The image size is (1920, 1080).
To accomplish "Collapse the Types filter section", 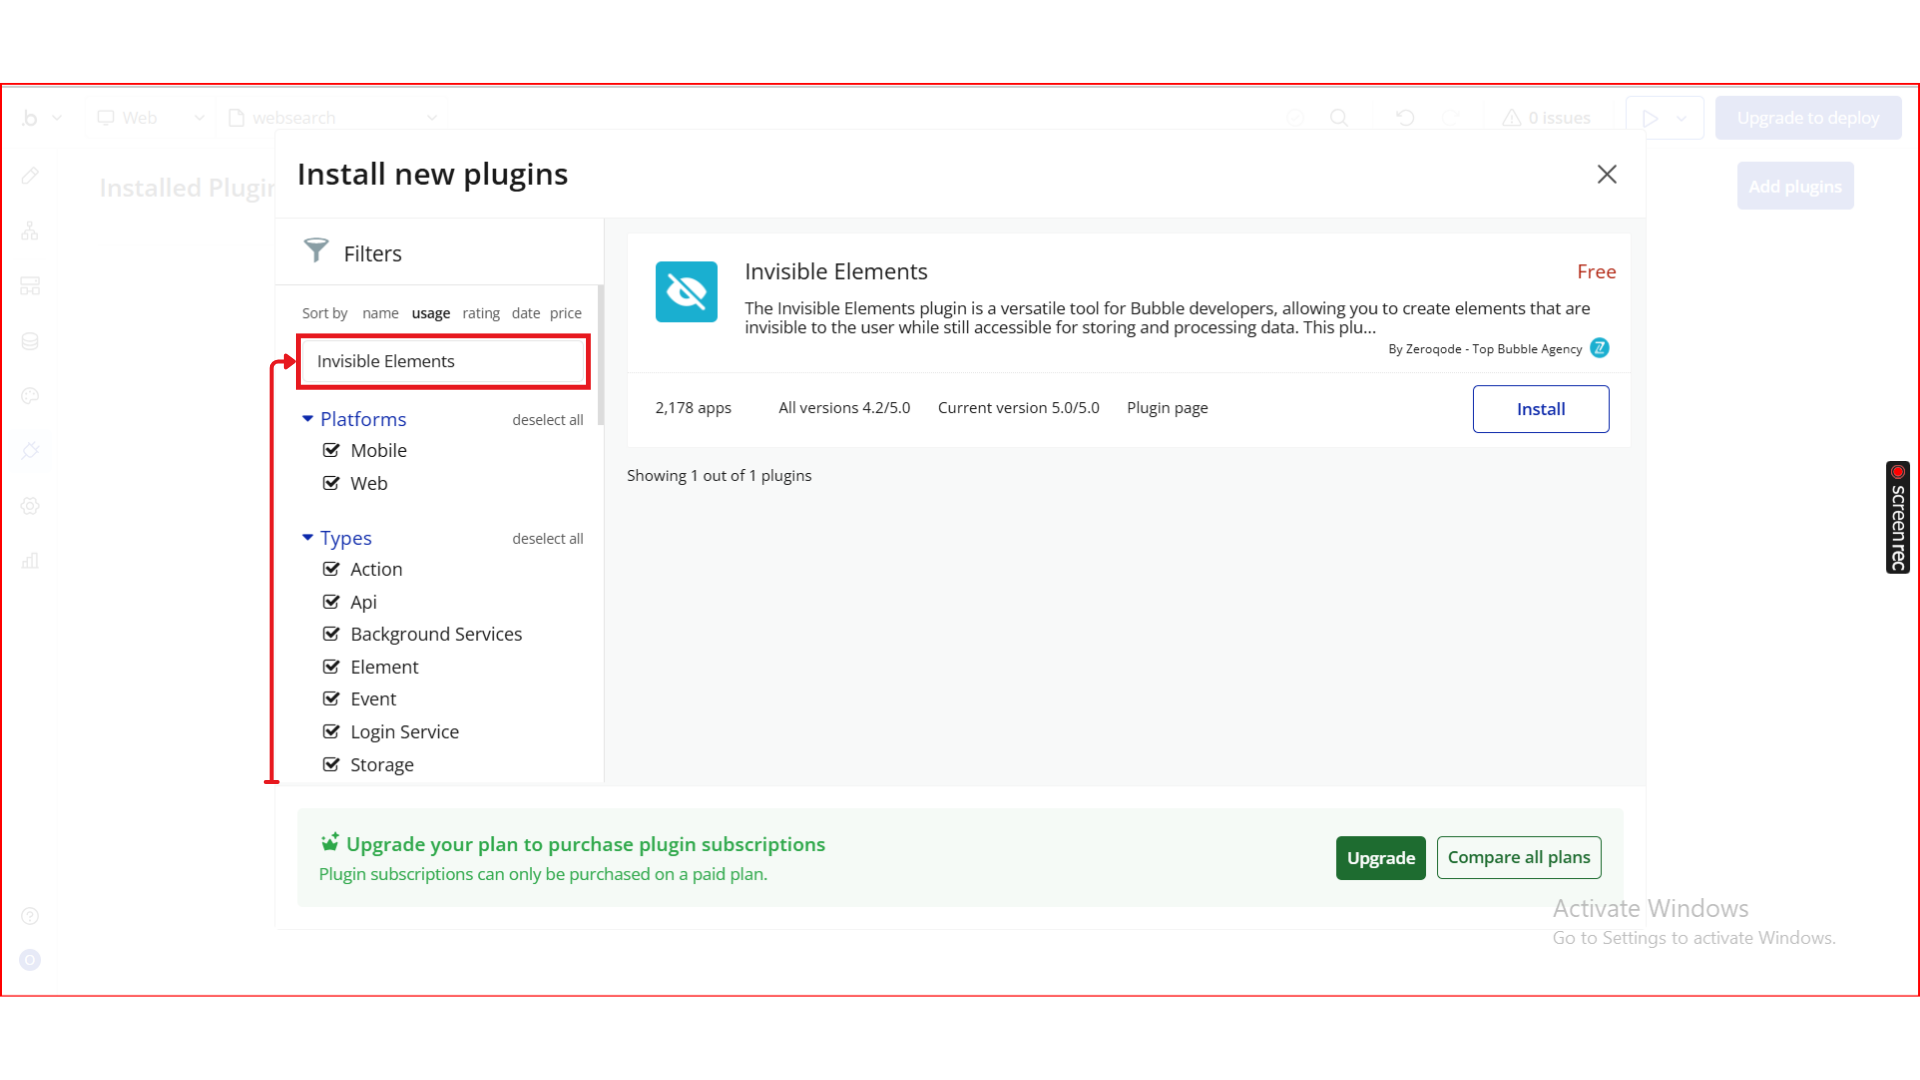I will (308, 538).
